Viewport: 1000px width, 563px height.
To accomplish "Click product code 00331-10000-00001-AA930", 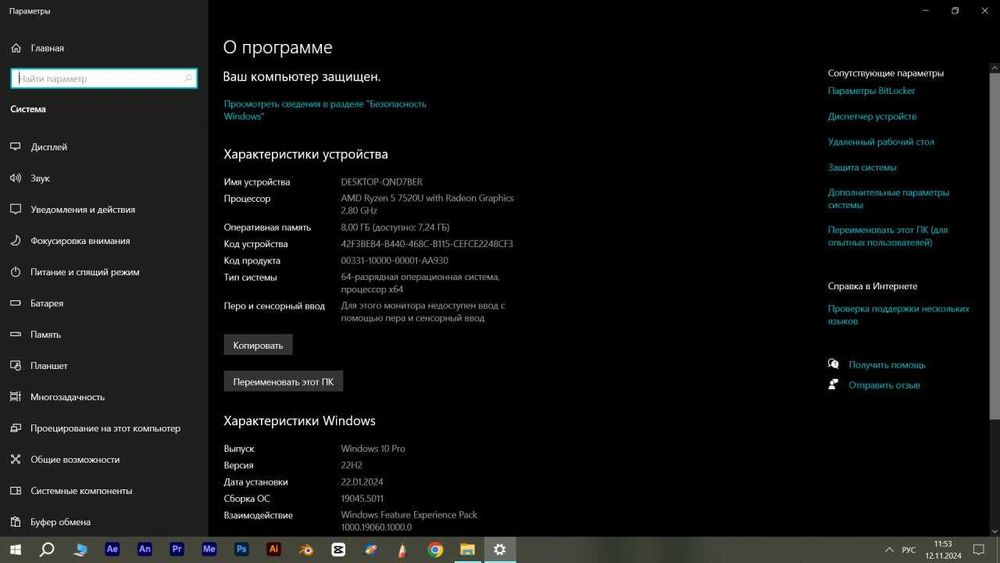I will click(394, 260).
